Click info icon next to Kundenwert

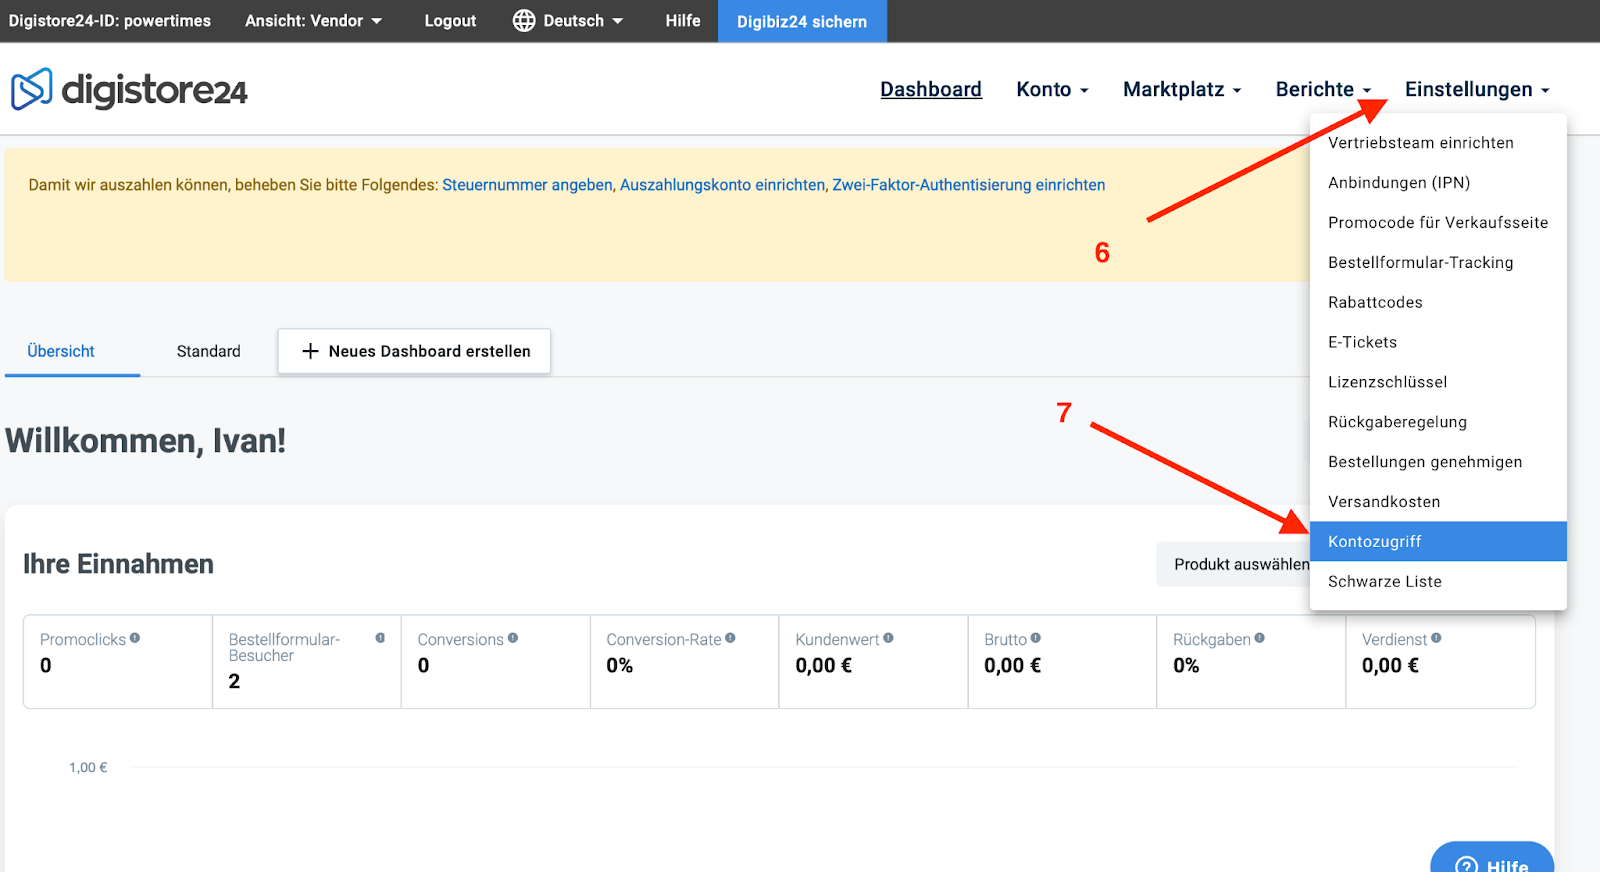[888, 638]
